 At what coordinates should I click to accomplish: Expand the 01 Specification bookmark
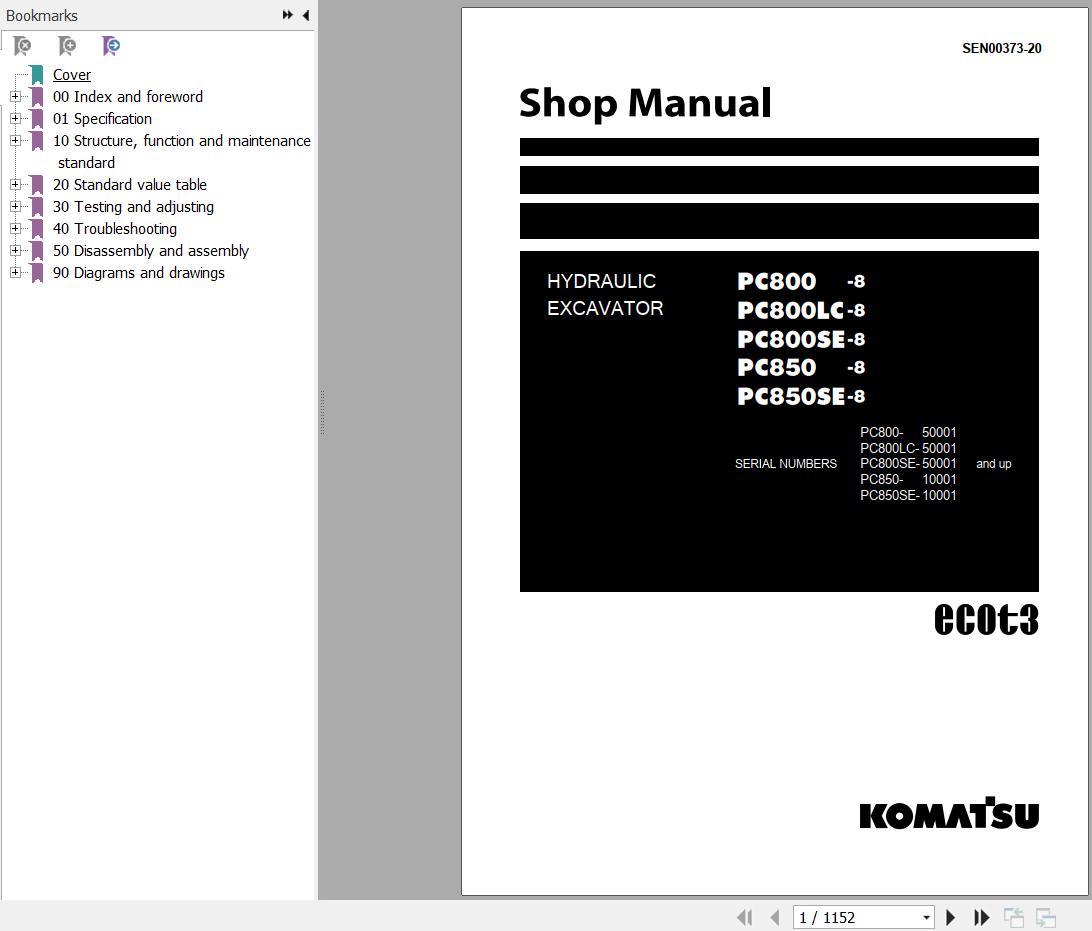click(x=15, y=118)
